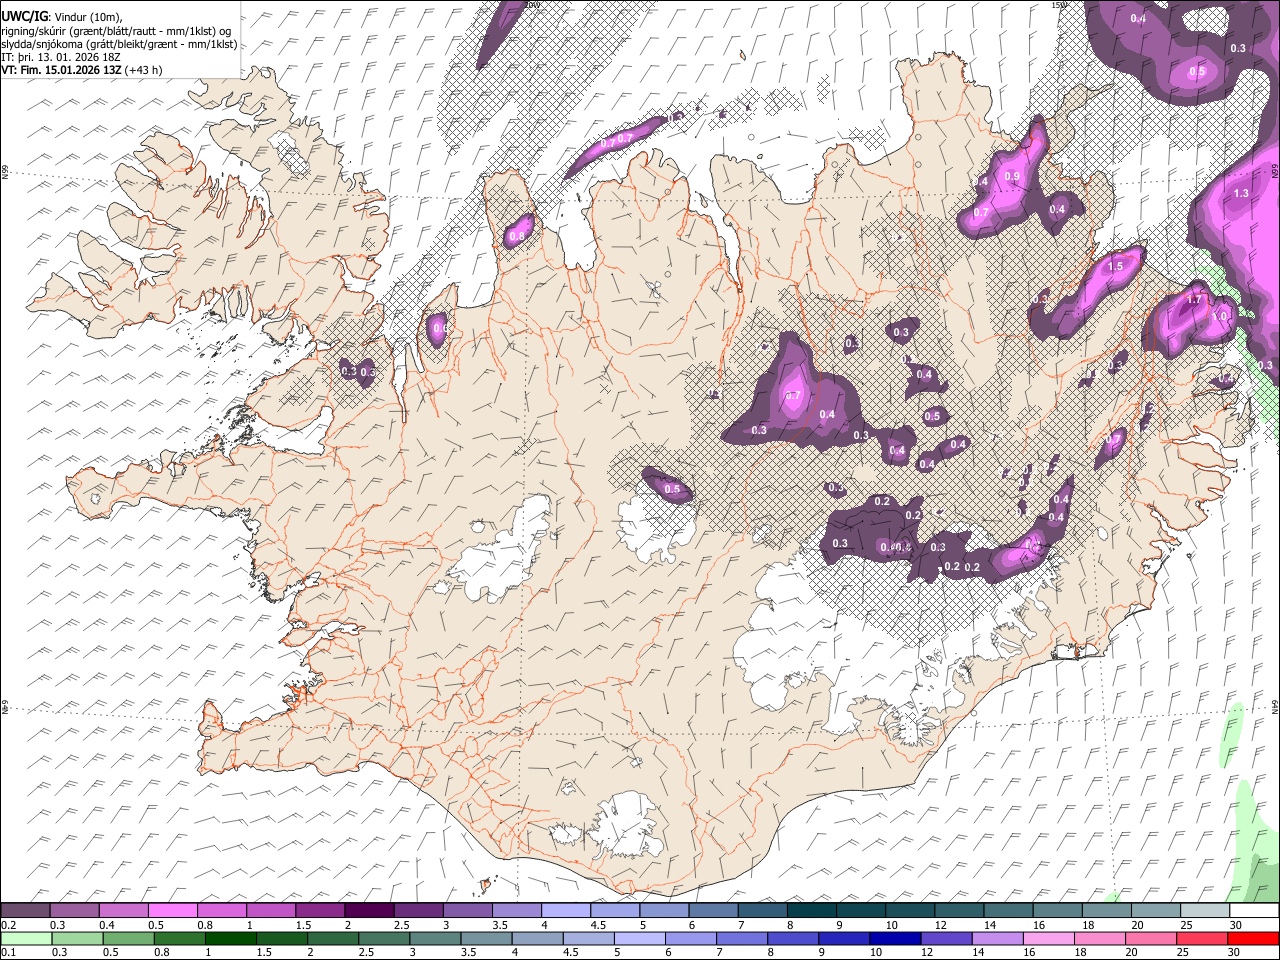This screenshot has width=1280, height=960.
Task: Select the darkest purple 2 swatch in upper legend row
Action: point(368,911)
